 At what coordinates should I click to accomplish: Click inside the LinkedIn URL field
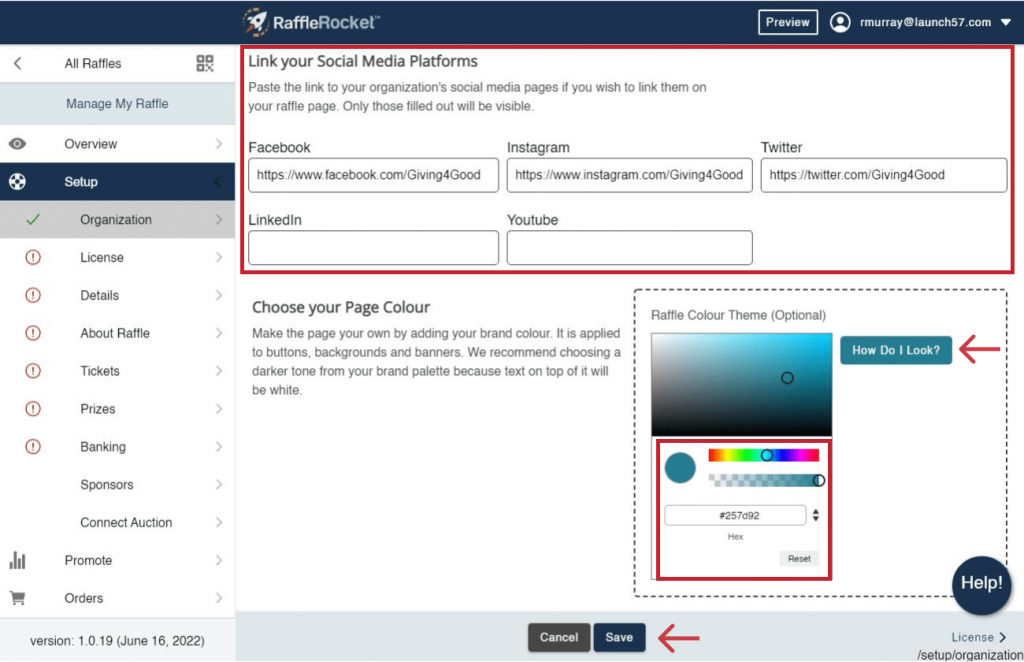[x=373, y=247]
